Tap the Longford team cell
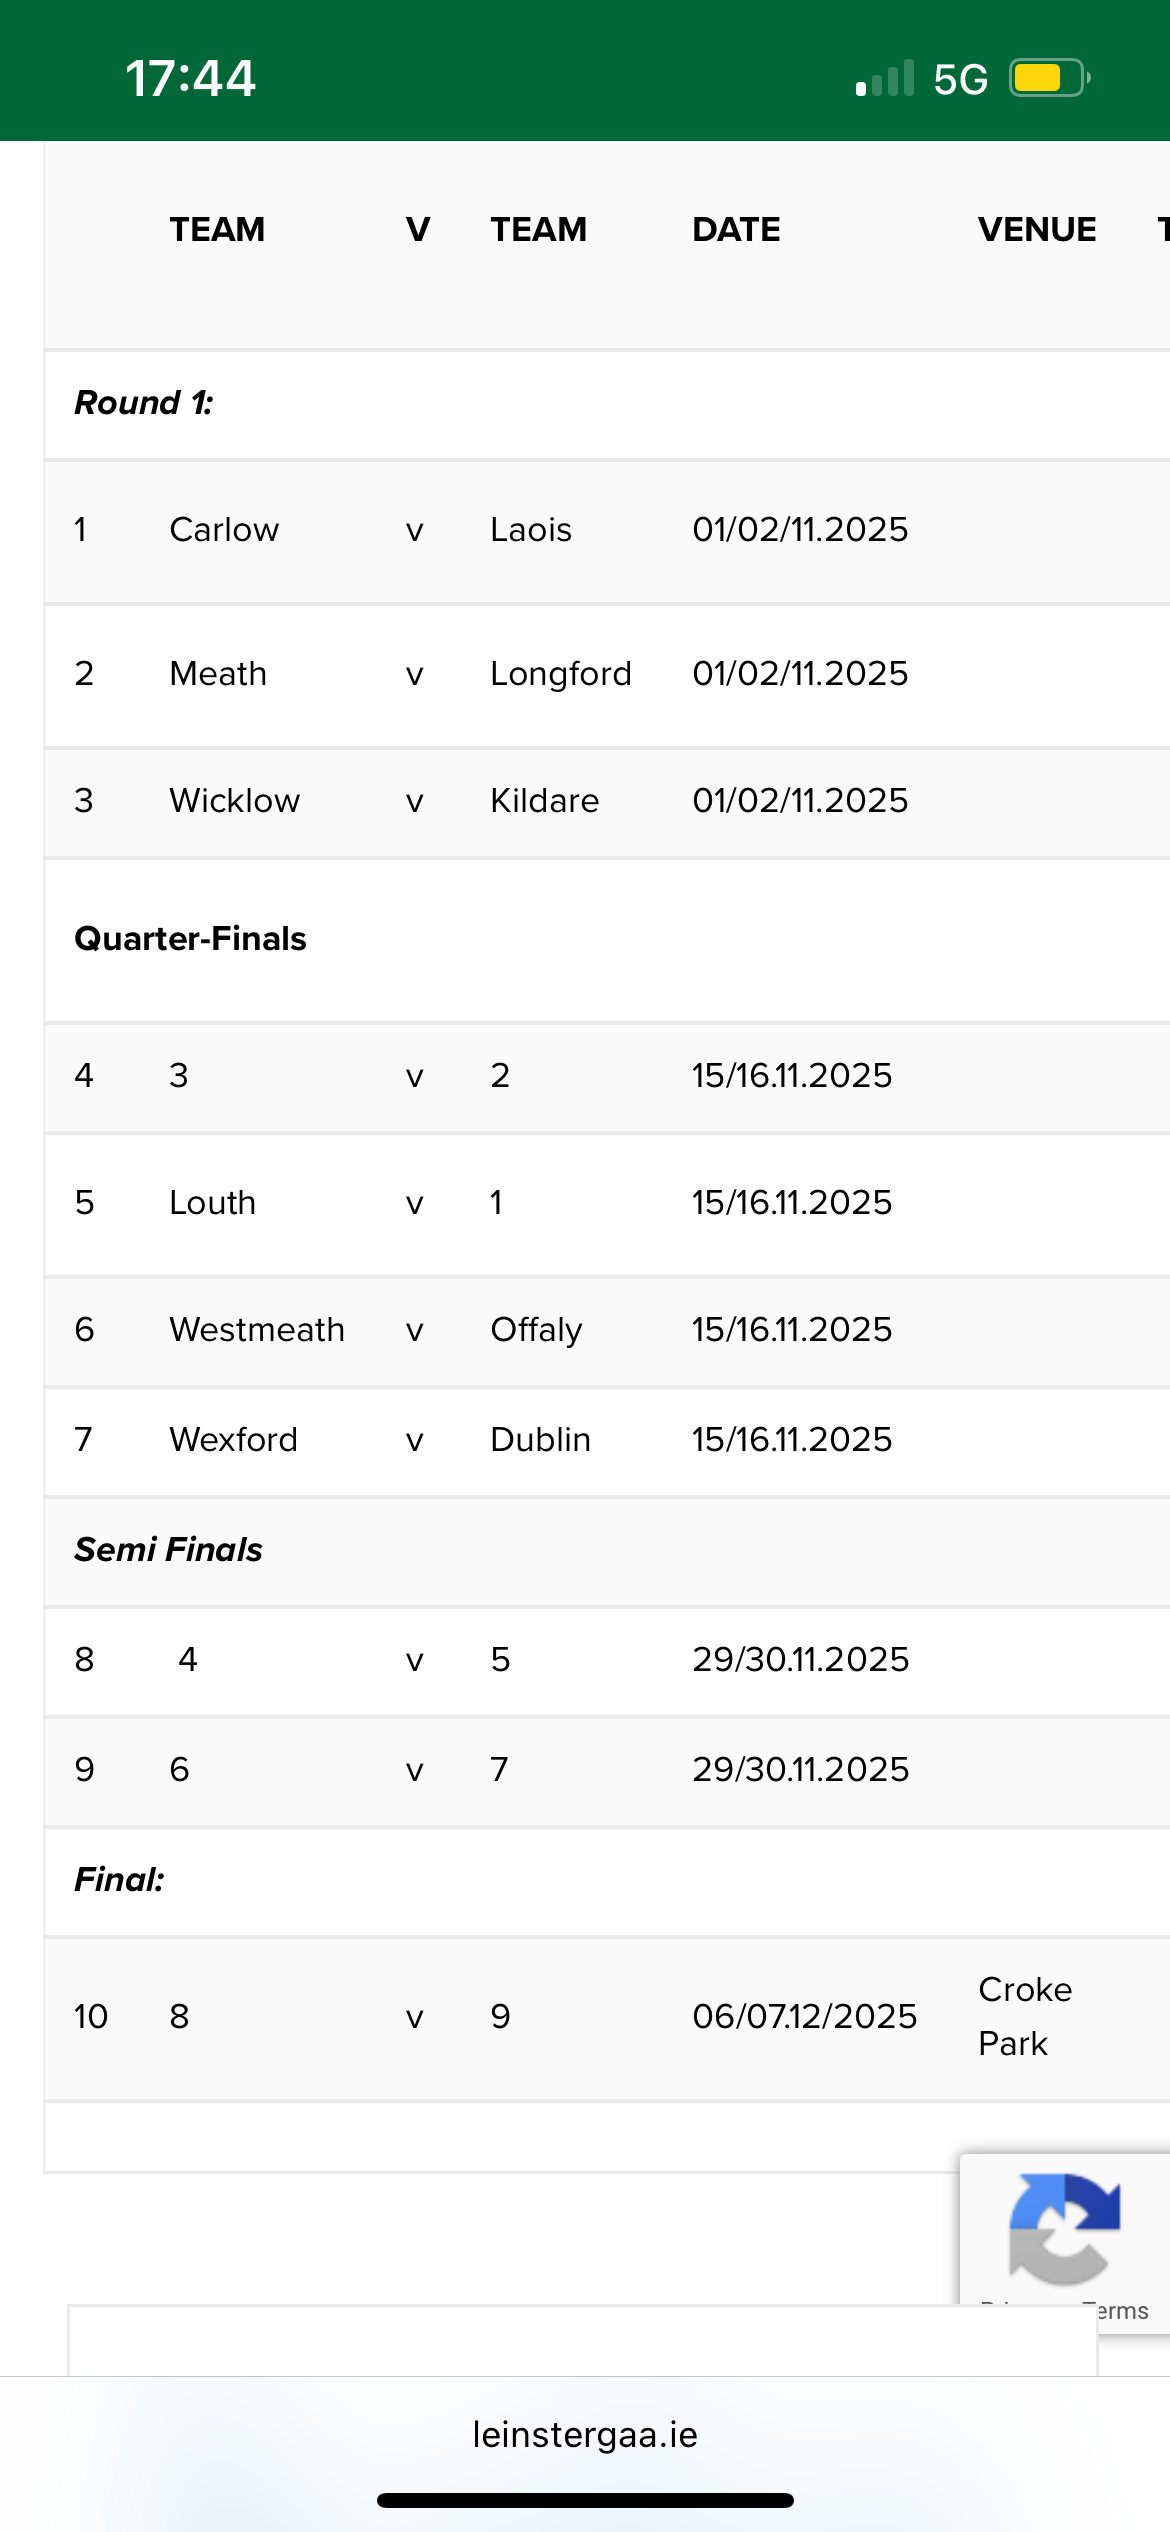 pyautogui.click(x=561, y=675)
